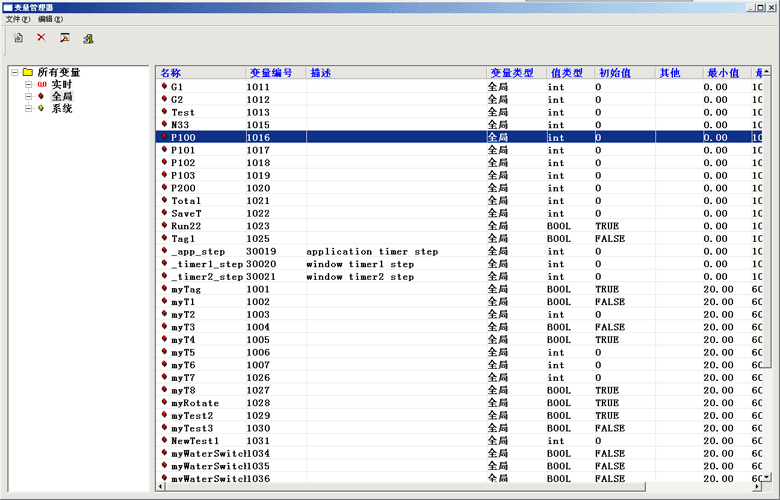
Task: Click the third toolbar icon for variable properties
Action: tap(65, 38)
